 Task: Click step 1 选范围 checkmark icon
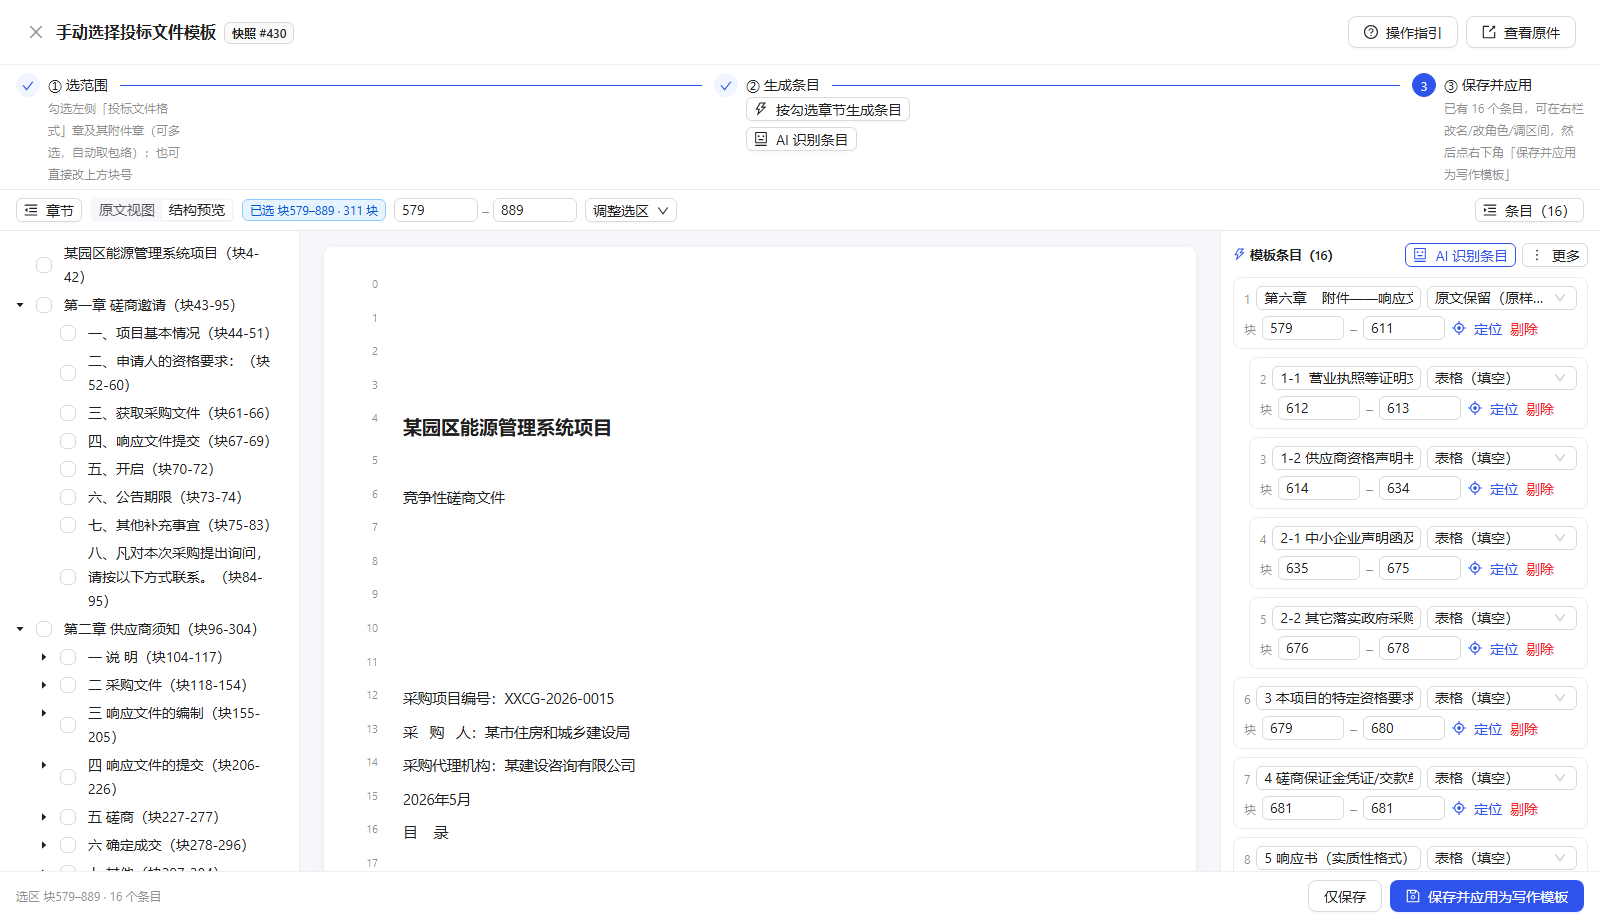[x=28, y=86]
